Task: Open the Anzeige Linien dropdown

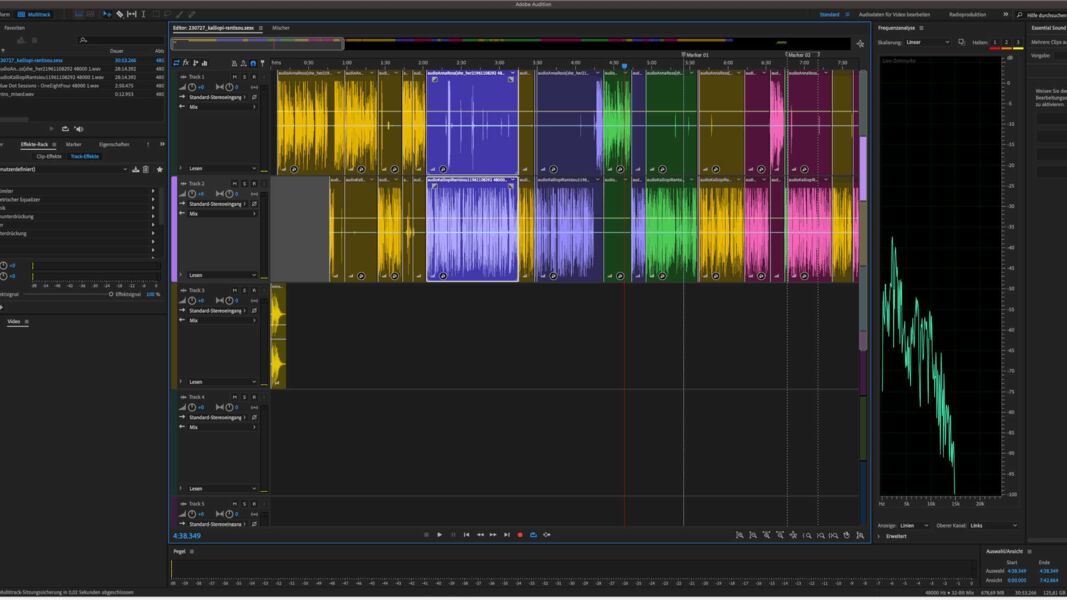Action: click(914, 525)
